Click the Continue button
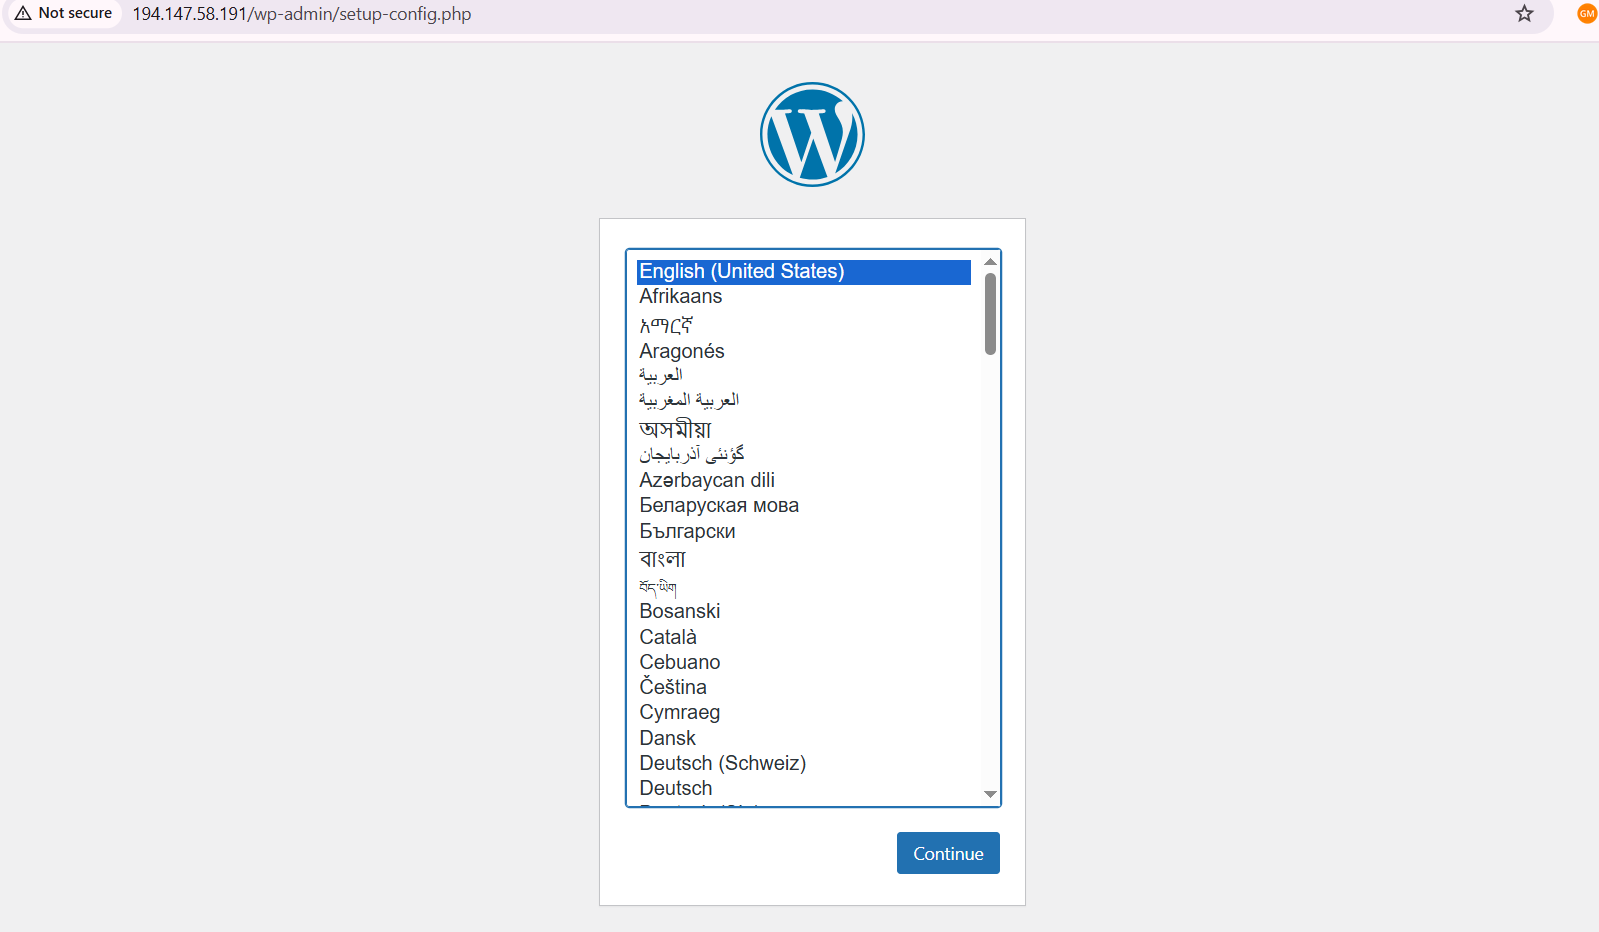Viewport: 1599px width, 932px height. (x=948, y=853)
